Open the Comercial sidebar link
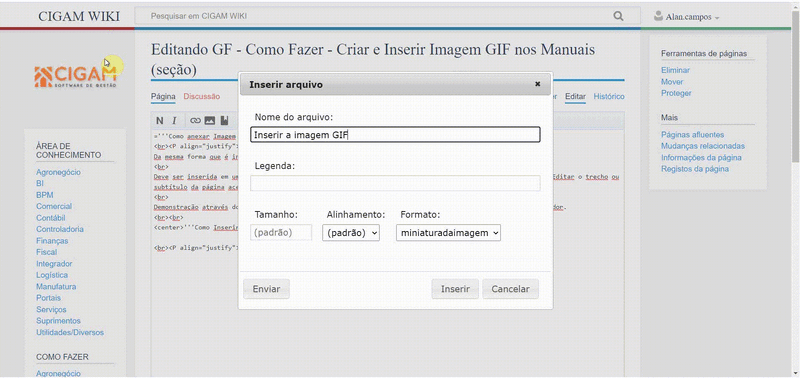The width and height of the screenshot is (800, 378). pos(54,207)
